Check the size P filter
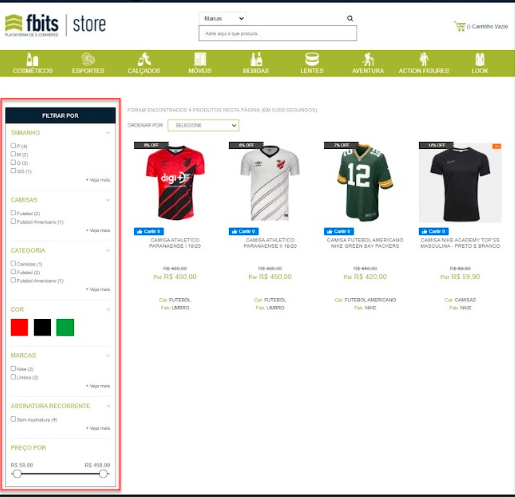The height and width of the screenshot is (497, 515). click(x=13, y=145)
